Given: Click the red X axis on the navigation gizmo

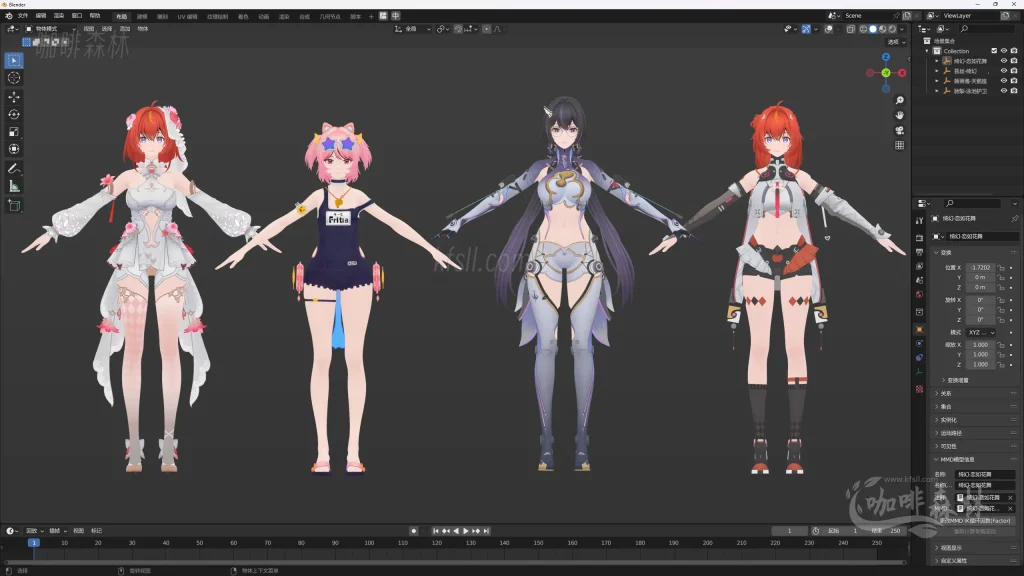Looking at the screenshot, I should [902, 72].
